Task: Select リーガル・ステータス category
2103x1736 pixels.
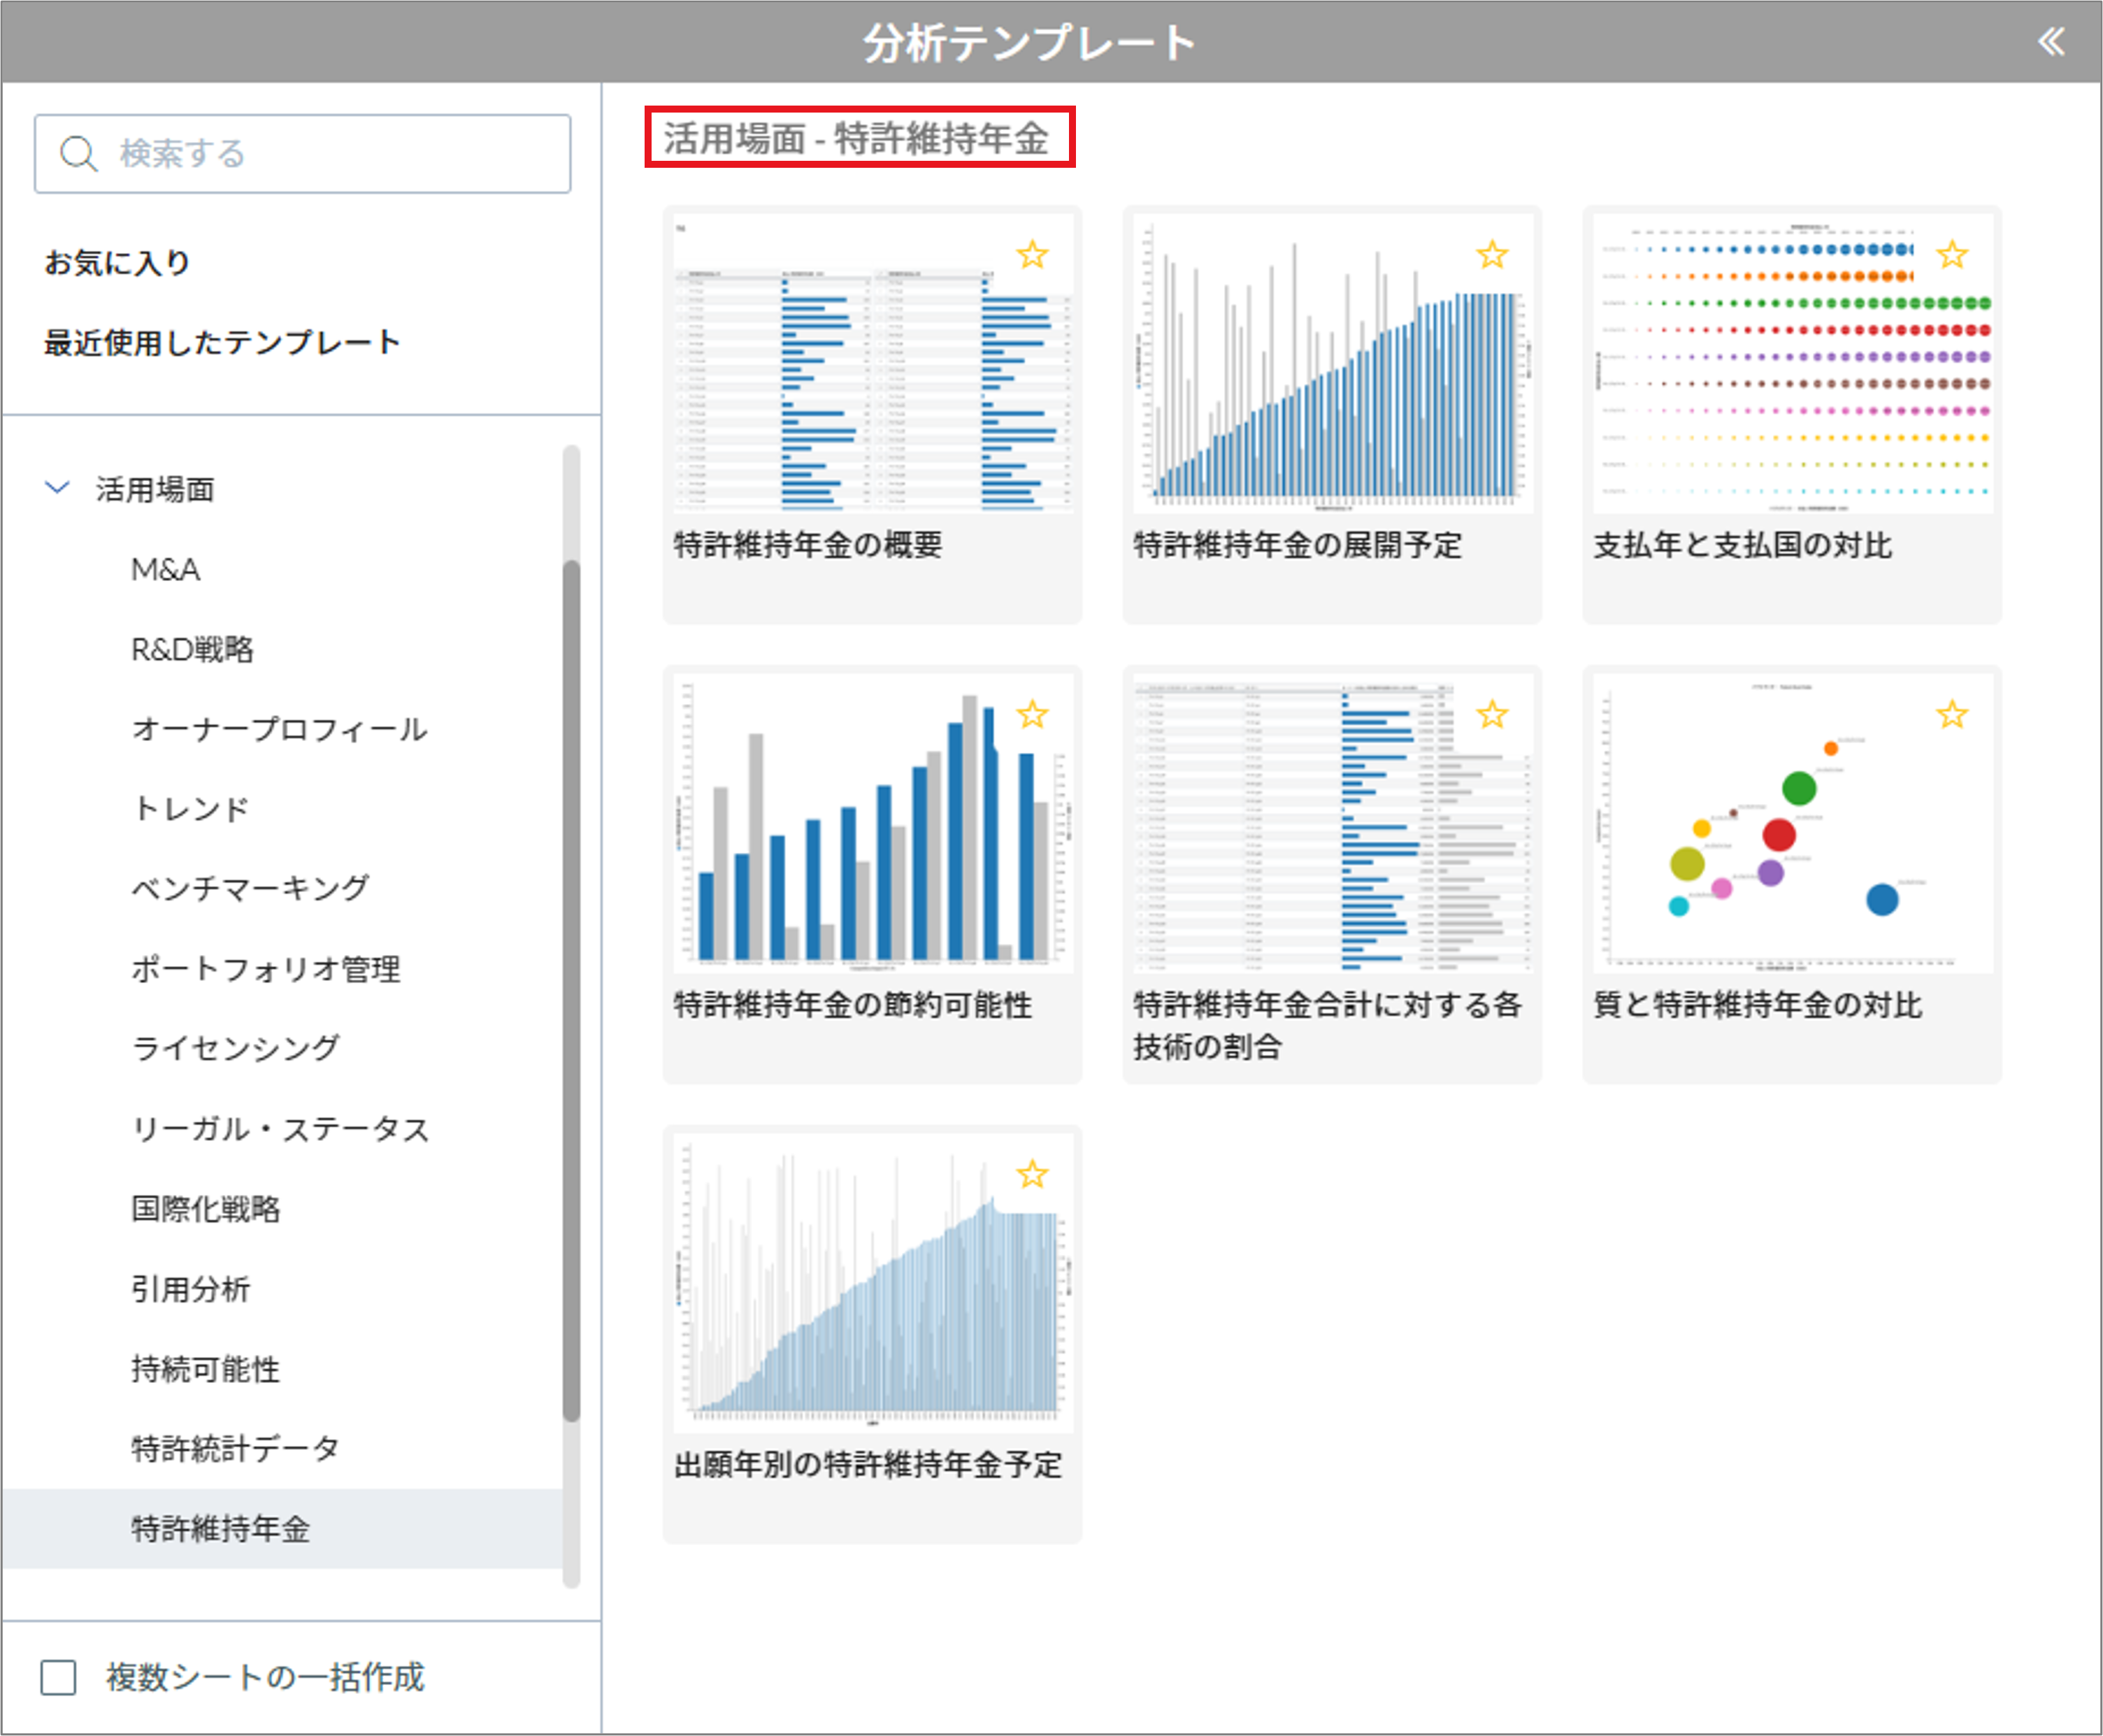Action: 281,1128
